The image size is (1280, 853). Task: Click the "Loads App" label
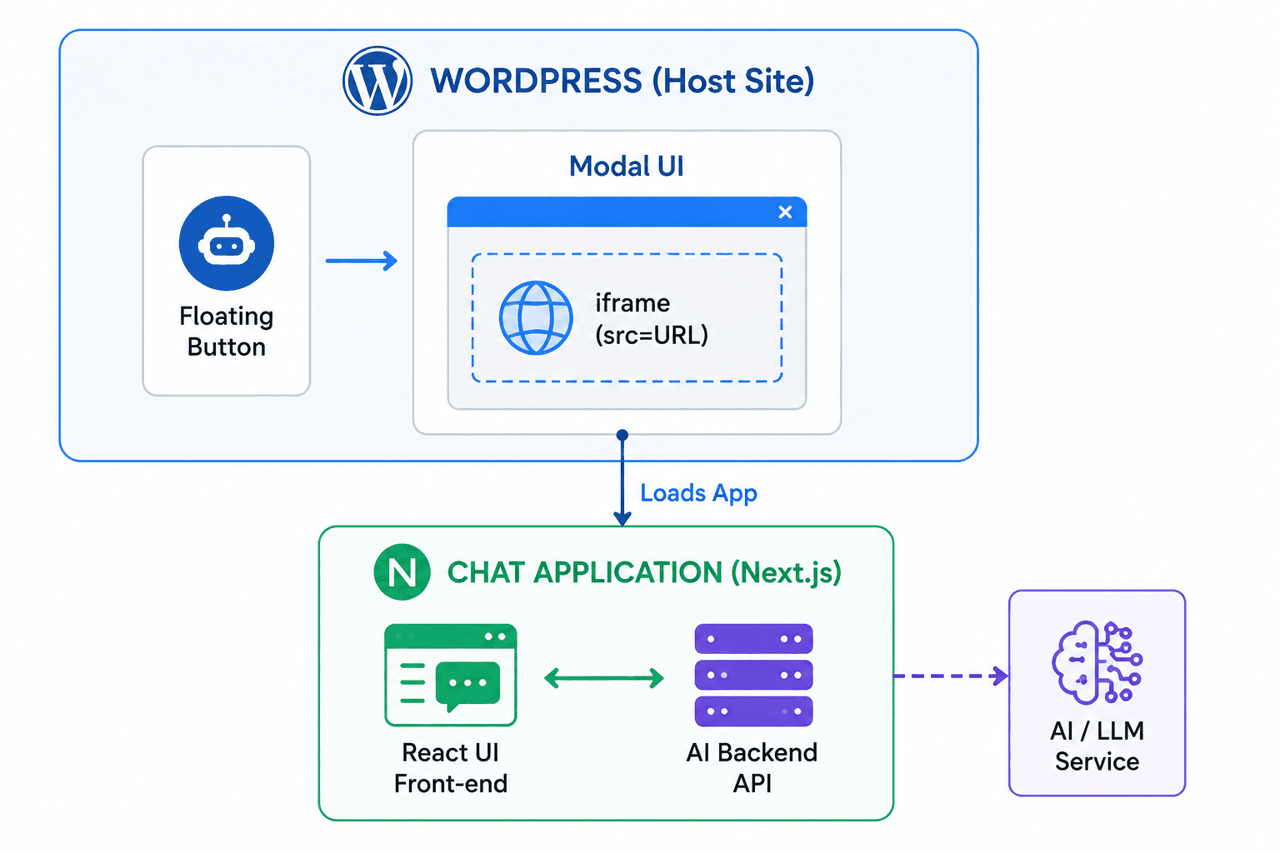pyautogui.click(x=699, y=493)
